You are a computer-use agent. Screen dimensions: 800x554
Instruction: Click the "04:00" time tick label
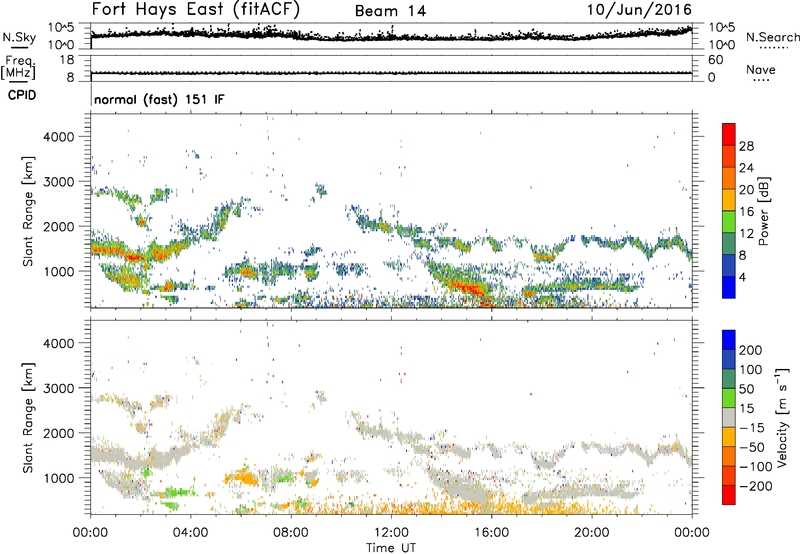(x=190, y=533)
